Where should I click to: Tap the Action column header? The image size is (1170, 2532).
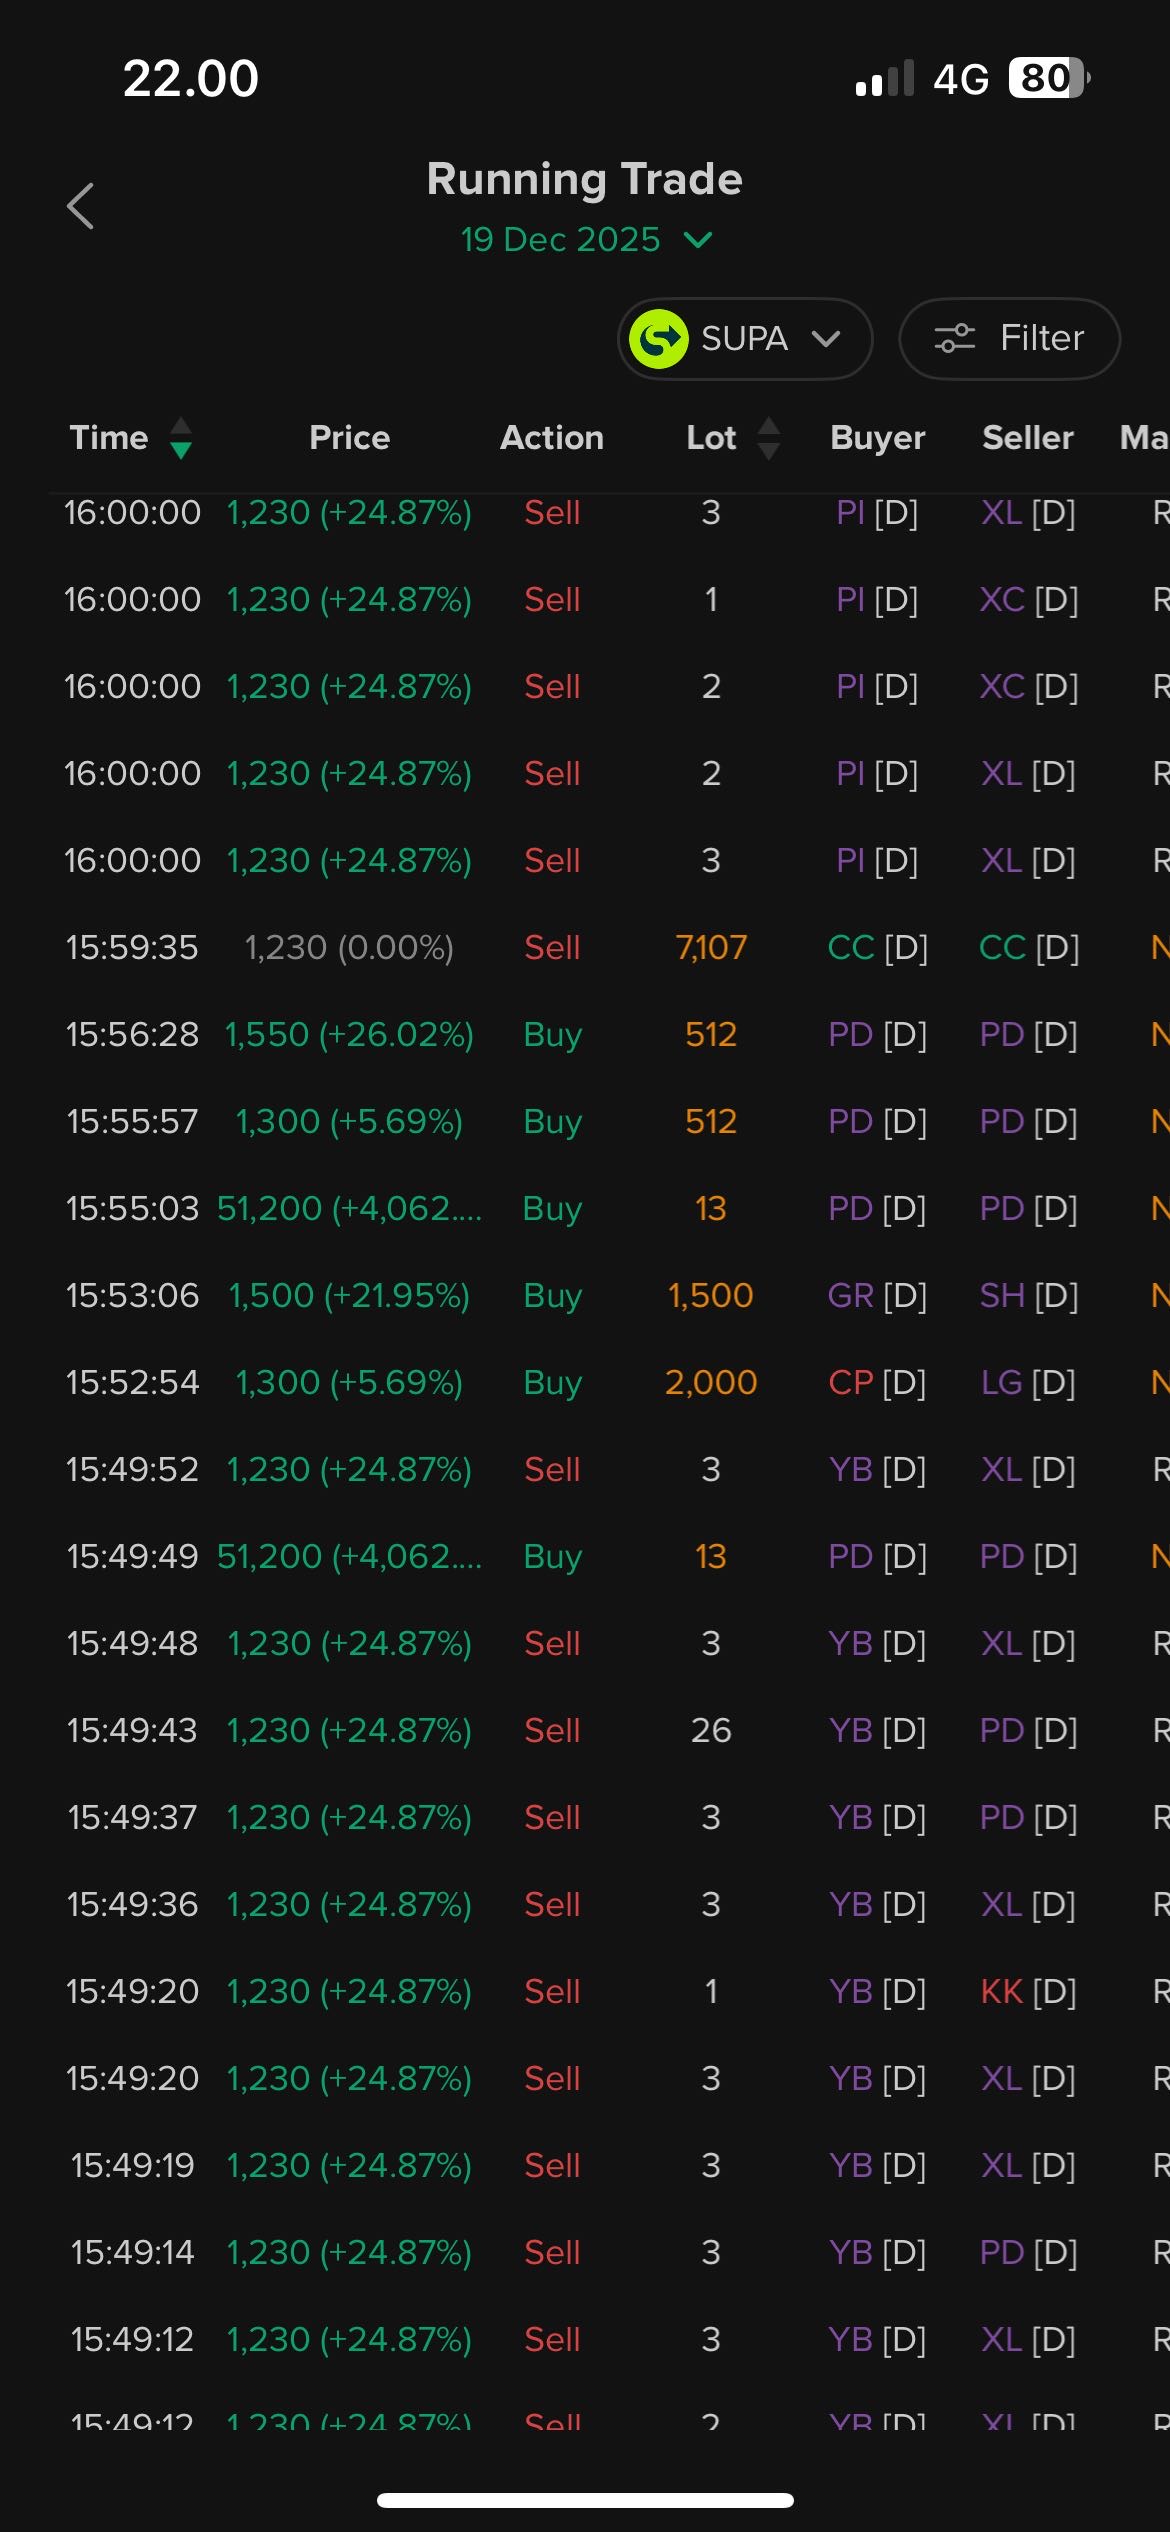(x=552, y=438)
